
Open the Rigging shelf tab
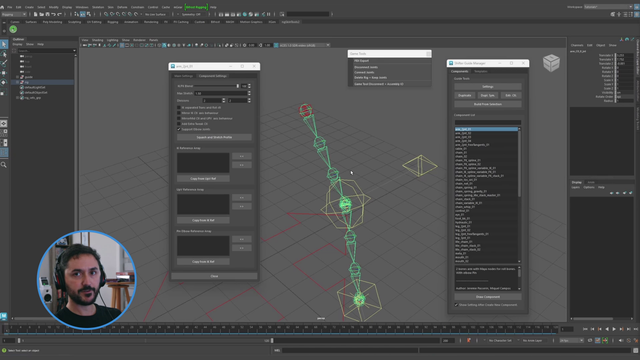113,22
